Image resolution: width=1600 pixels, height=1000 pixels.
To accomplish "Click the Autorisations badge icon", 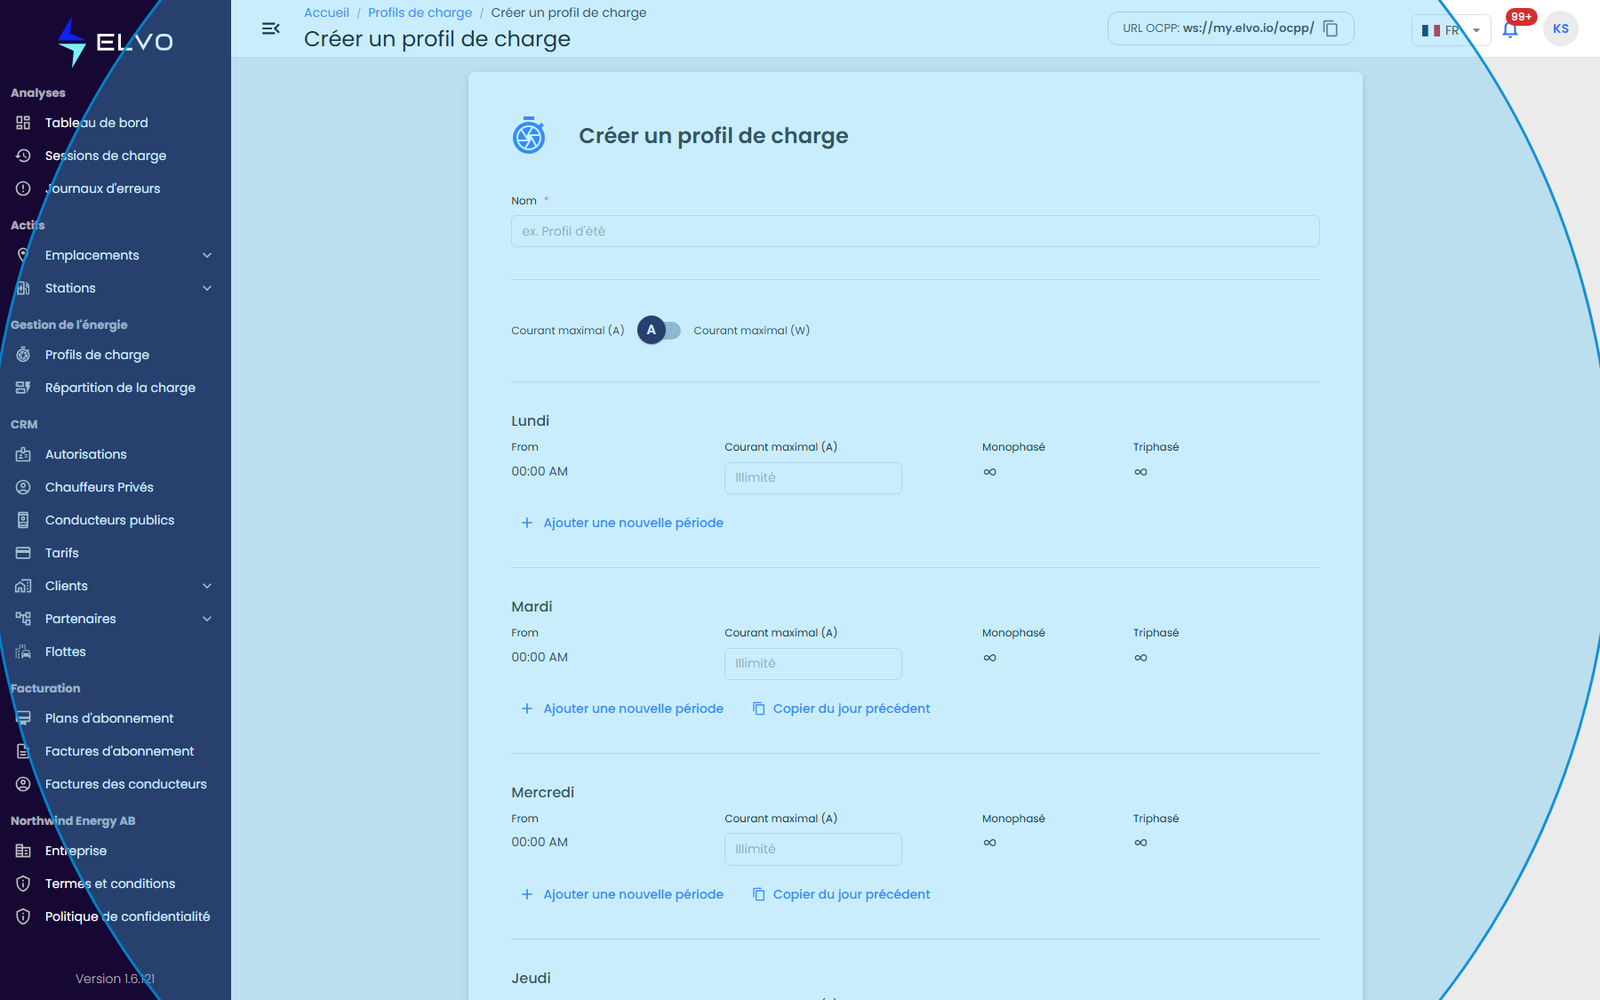I will (x=23, y=455).
